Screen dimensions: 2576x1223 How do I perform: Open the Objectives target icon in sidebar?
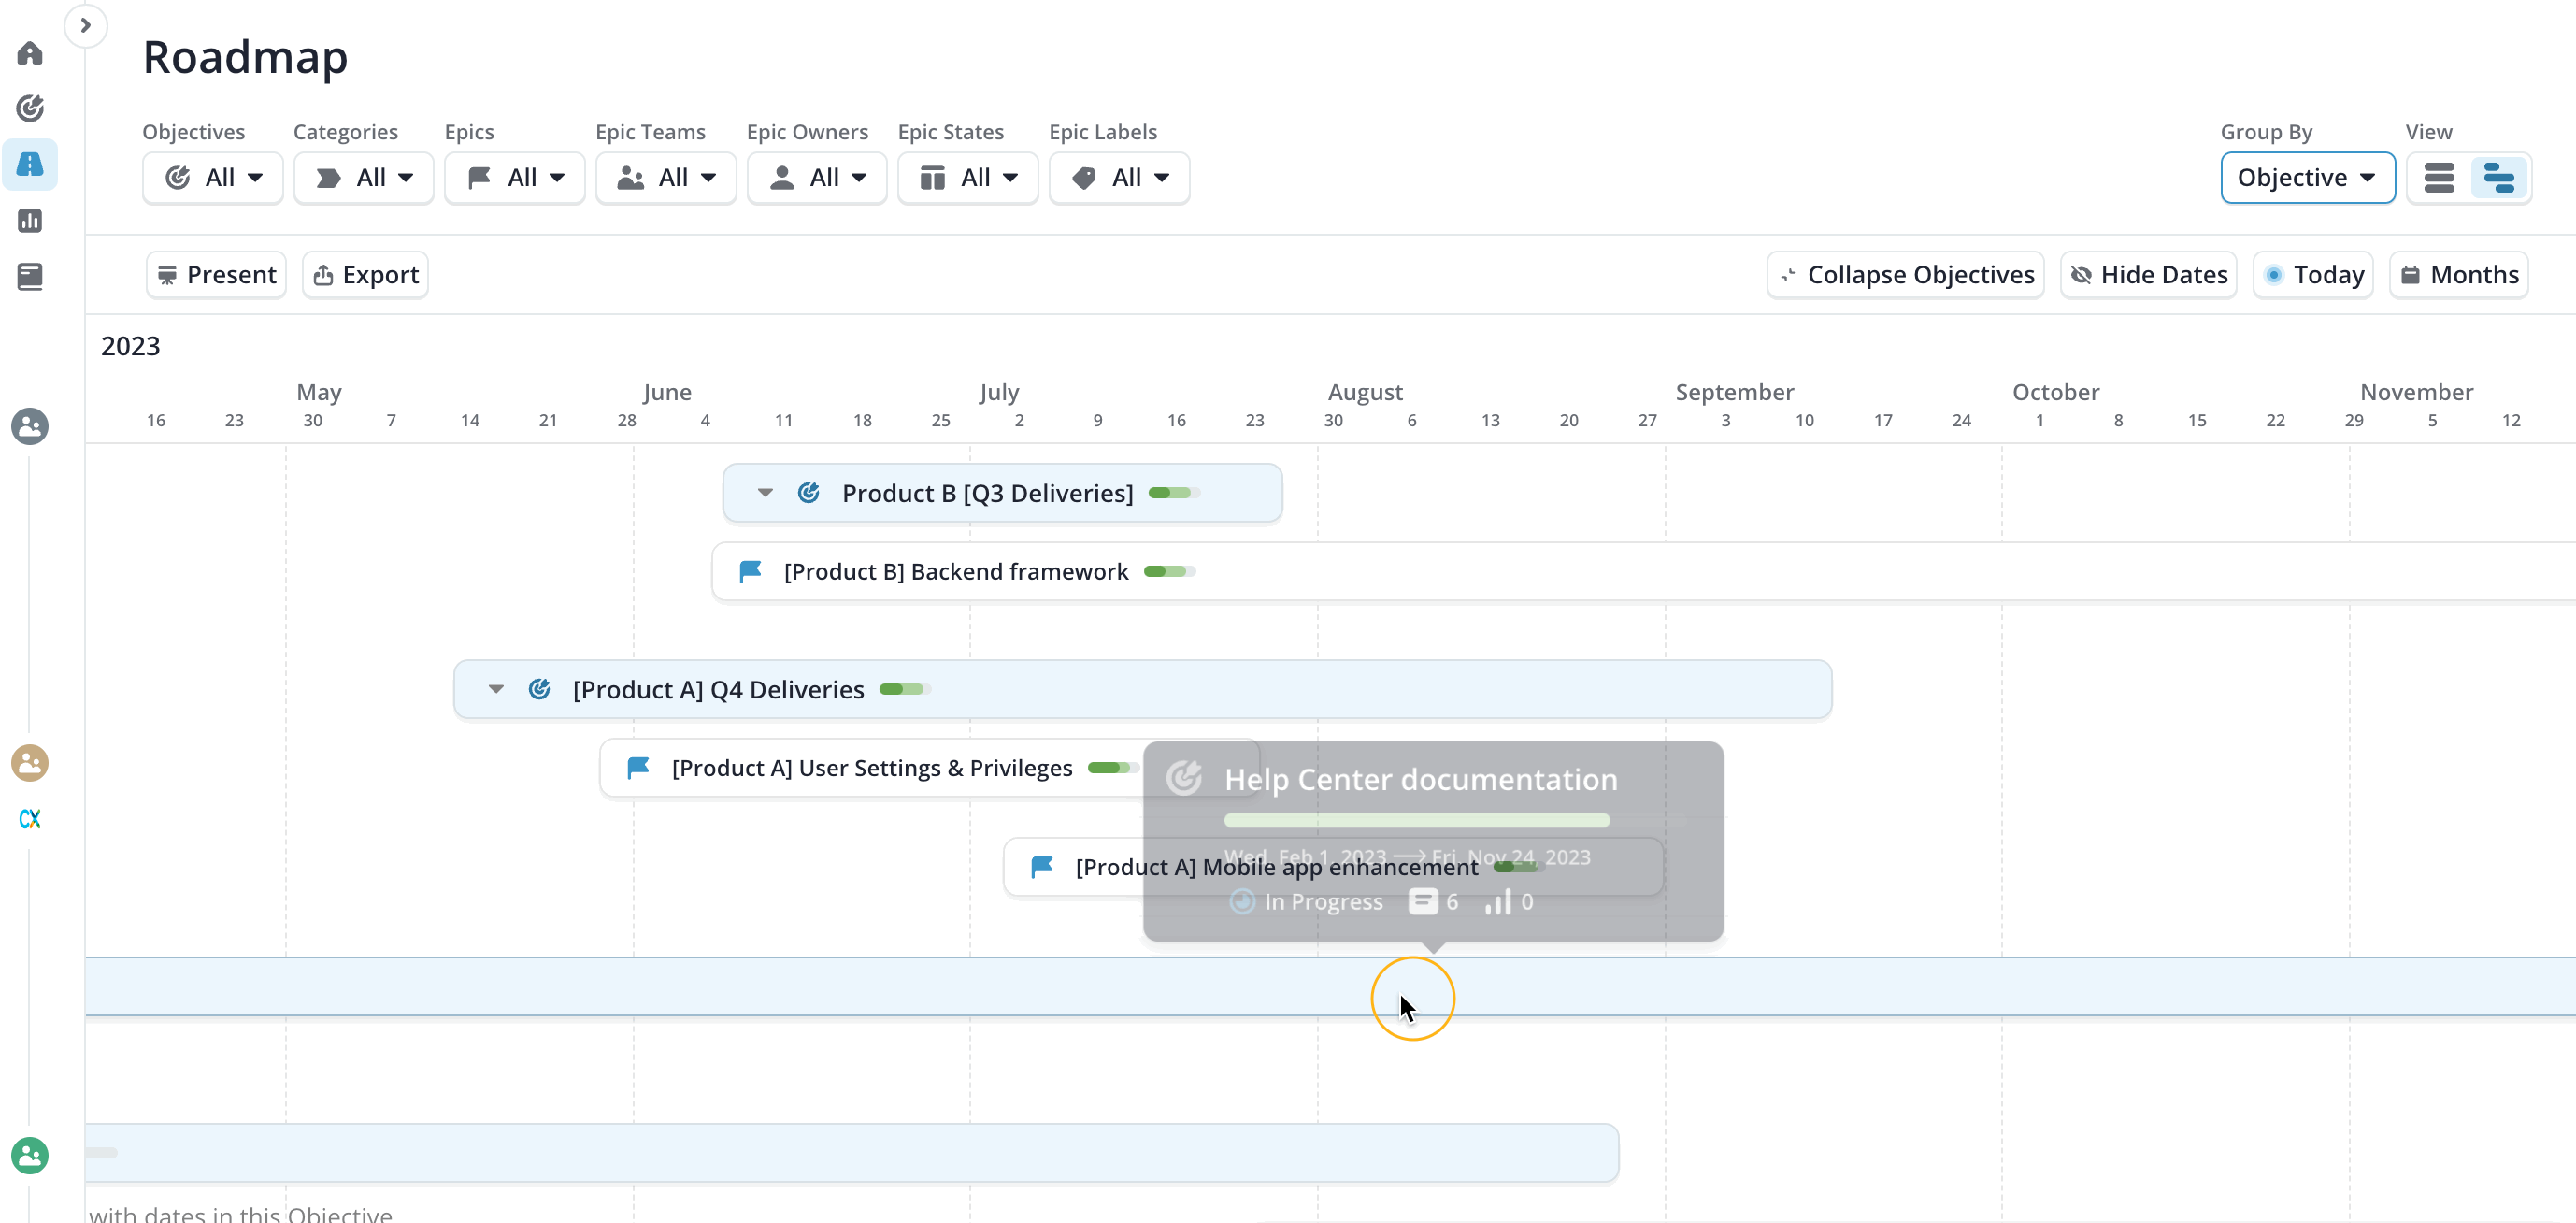click(30, 108)
